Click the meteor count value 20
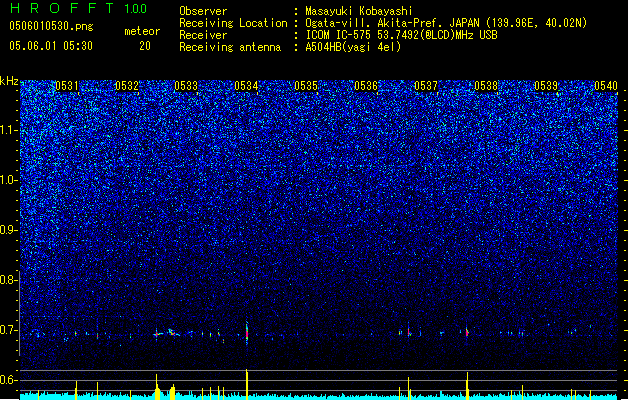 [145, 46]
